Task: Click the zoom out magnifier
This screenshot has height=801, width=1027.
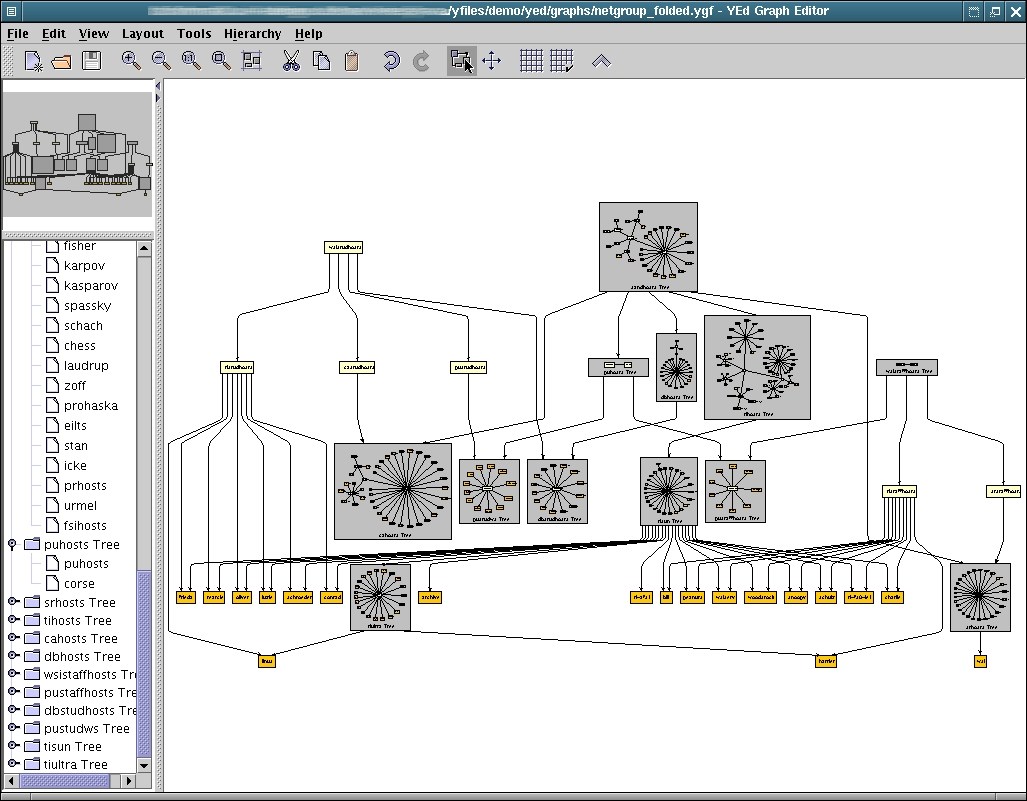Action: coord(161,61)
